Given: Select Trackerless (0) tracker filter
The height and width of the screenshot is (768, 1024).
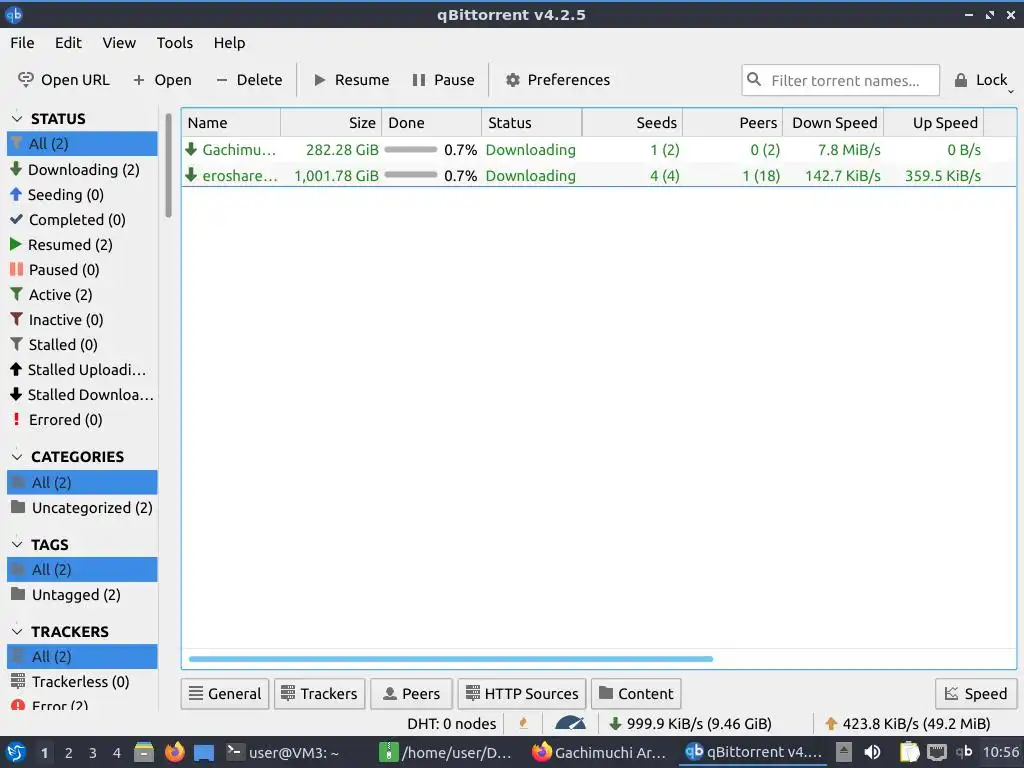Looking at the screenshot, I should pos(82,681).
